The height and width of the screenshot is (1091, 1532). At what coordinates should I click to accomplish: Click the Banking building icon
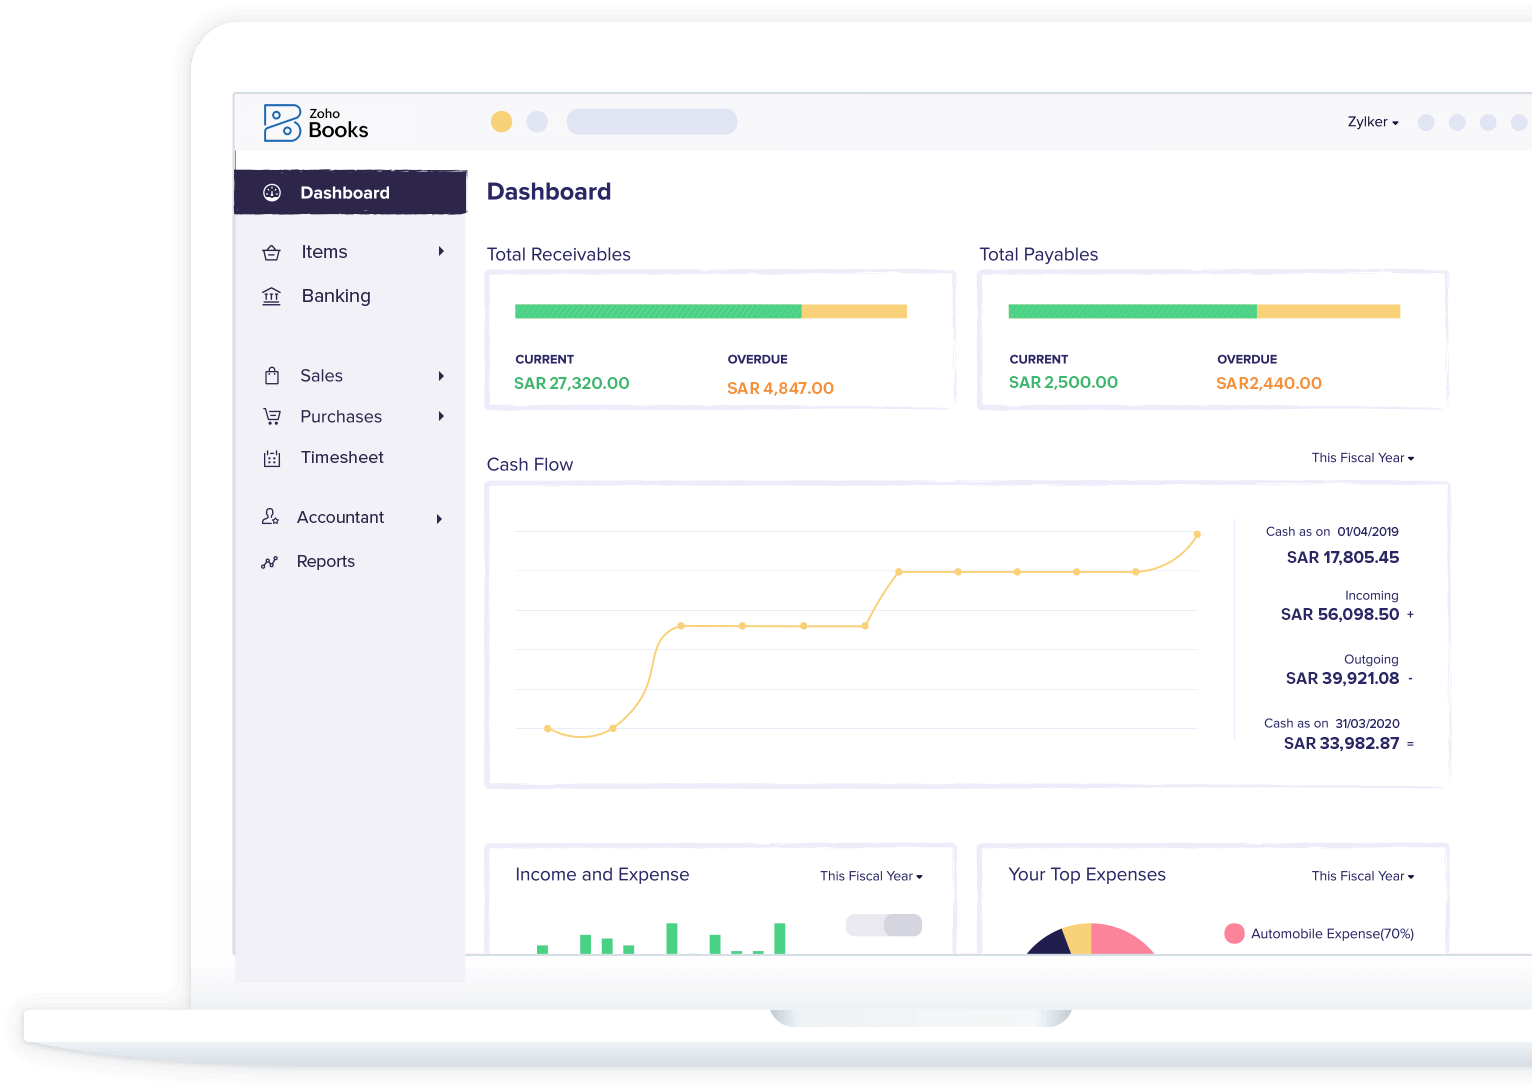point(271,296)
